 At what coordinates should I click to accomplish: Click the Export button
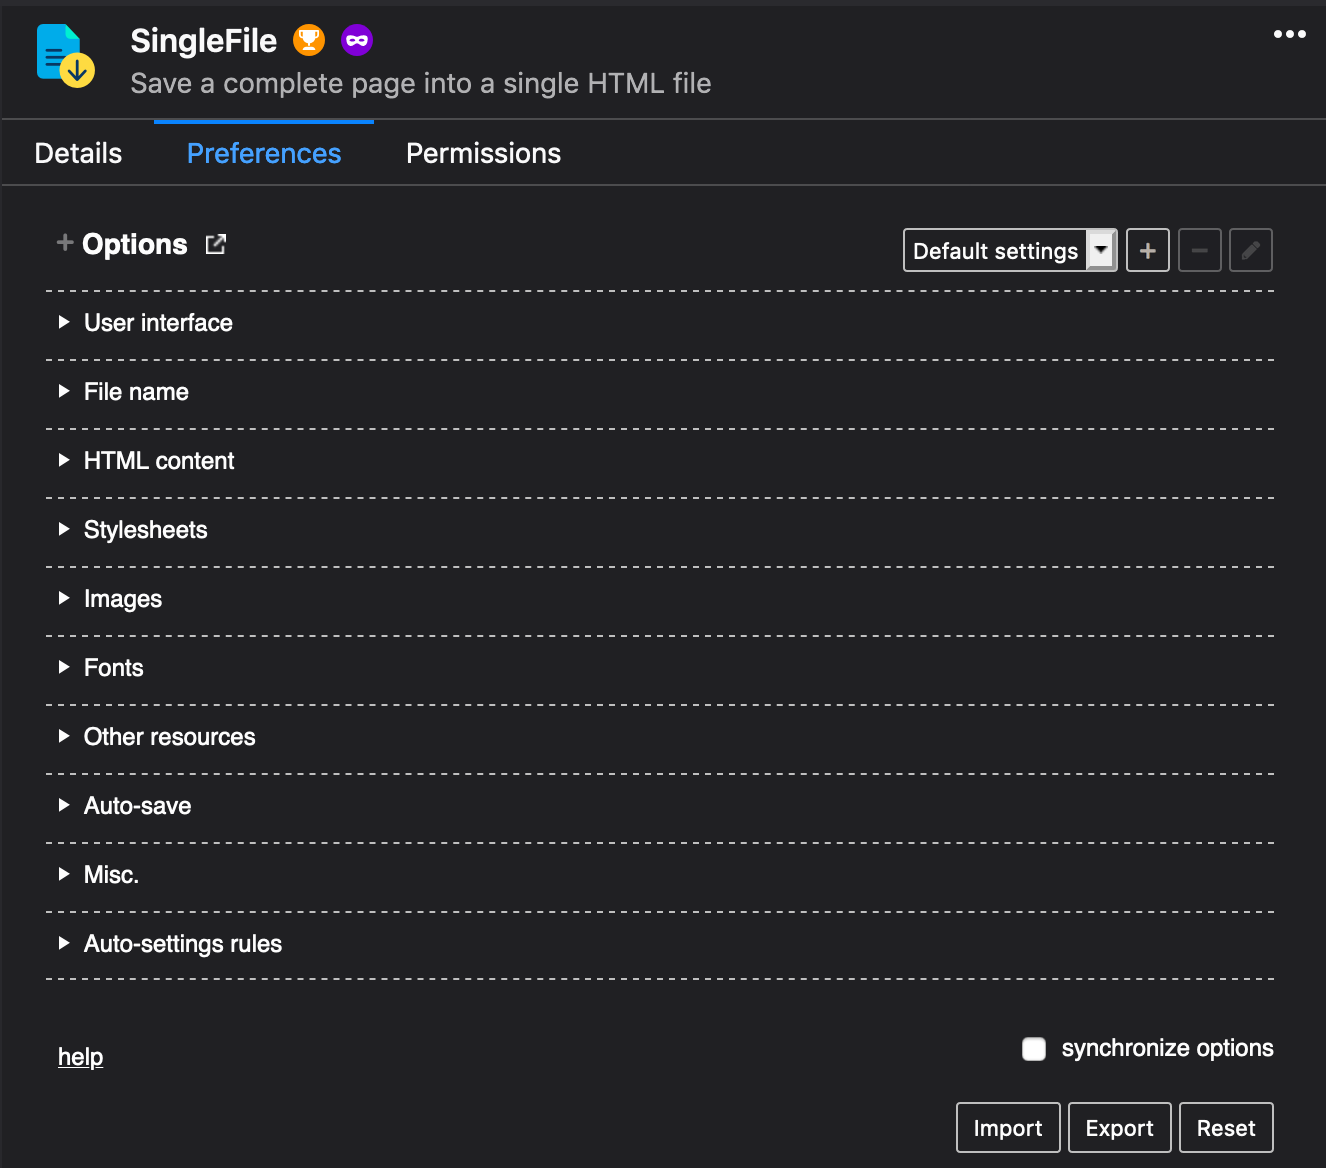1120,1128
